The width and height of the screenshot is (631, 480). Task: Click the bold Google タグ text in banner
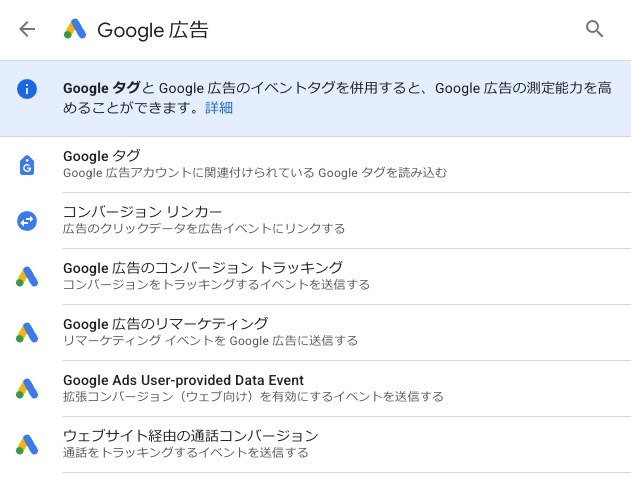click(x=101, y=88)
